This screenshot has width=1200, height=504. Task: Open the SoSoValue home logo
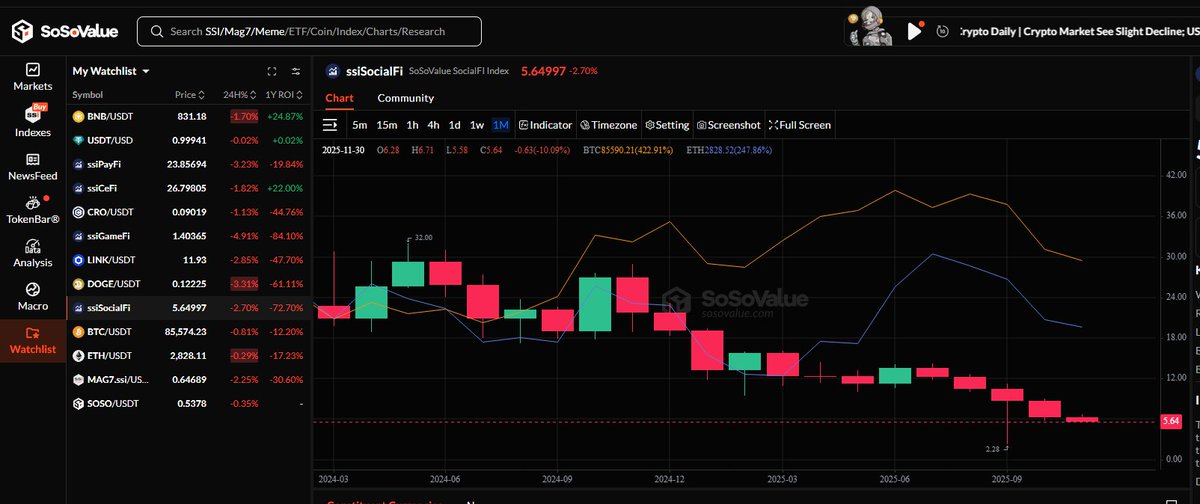pos(64,32)
